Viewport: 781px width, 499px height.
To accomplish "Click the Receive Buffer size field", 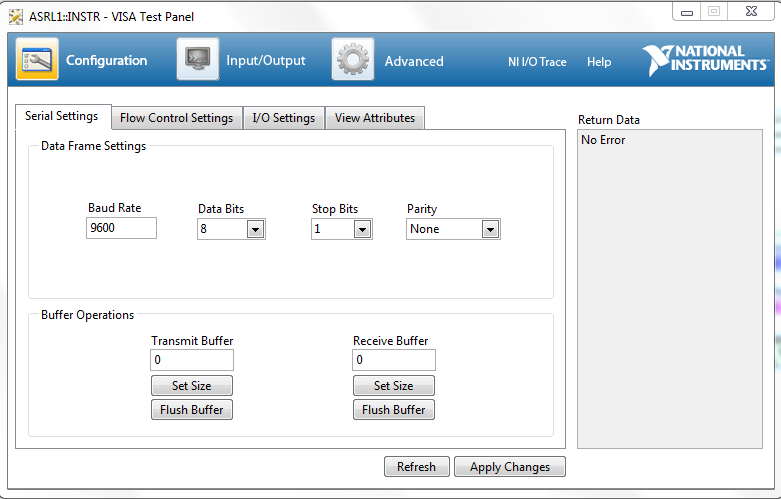I will click(394, 360).
